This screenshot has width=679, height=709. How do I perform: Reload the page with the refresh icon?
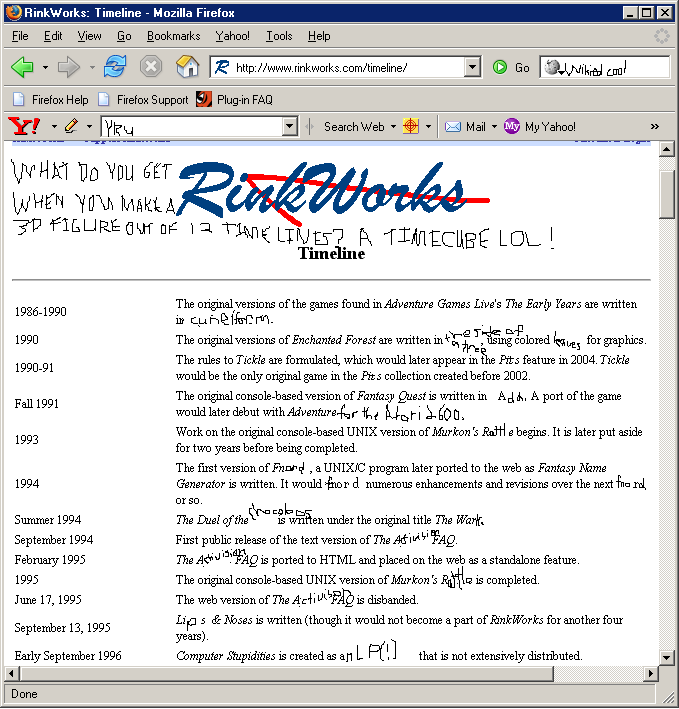115,66
